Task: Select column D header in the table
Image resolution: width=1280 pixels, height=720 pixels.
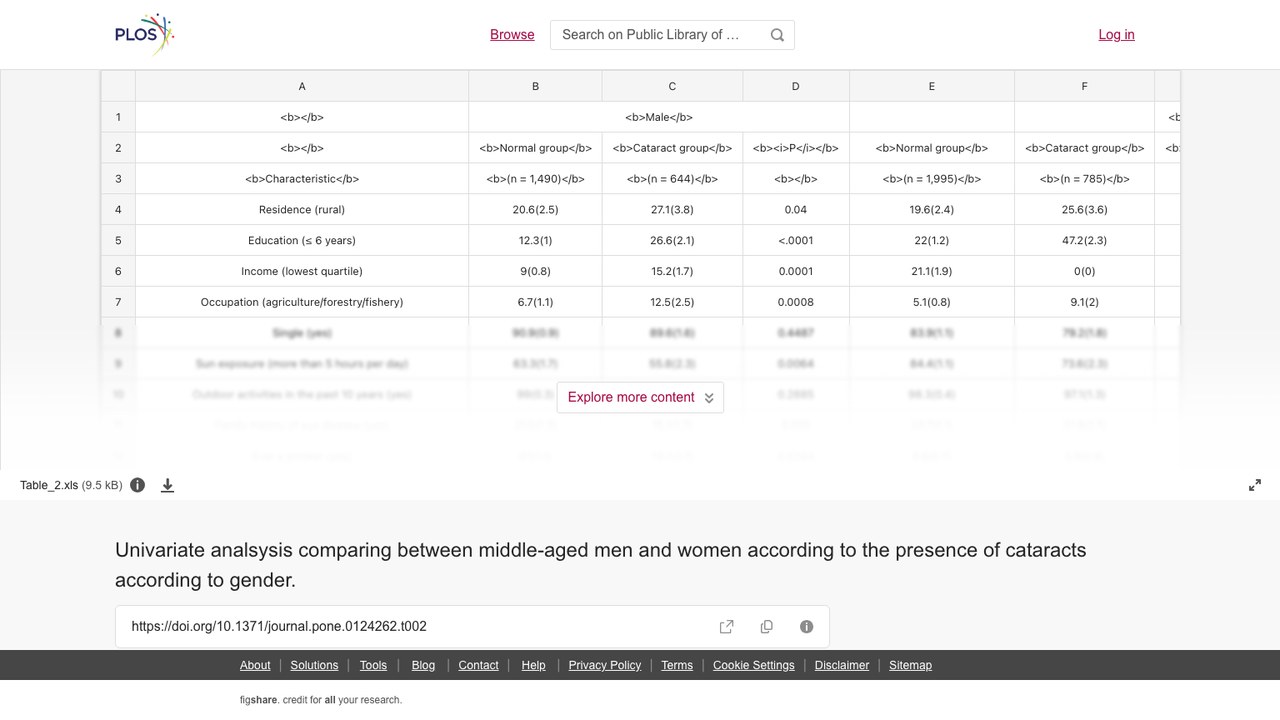Action: 796,86
